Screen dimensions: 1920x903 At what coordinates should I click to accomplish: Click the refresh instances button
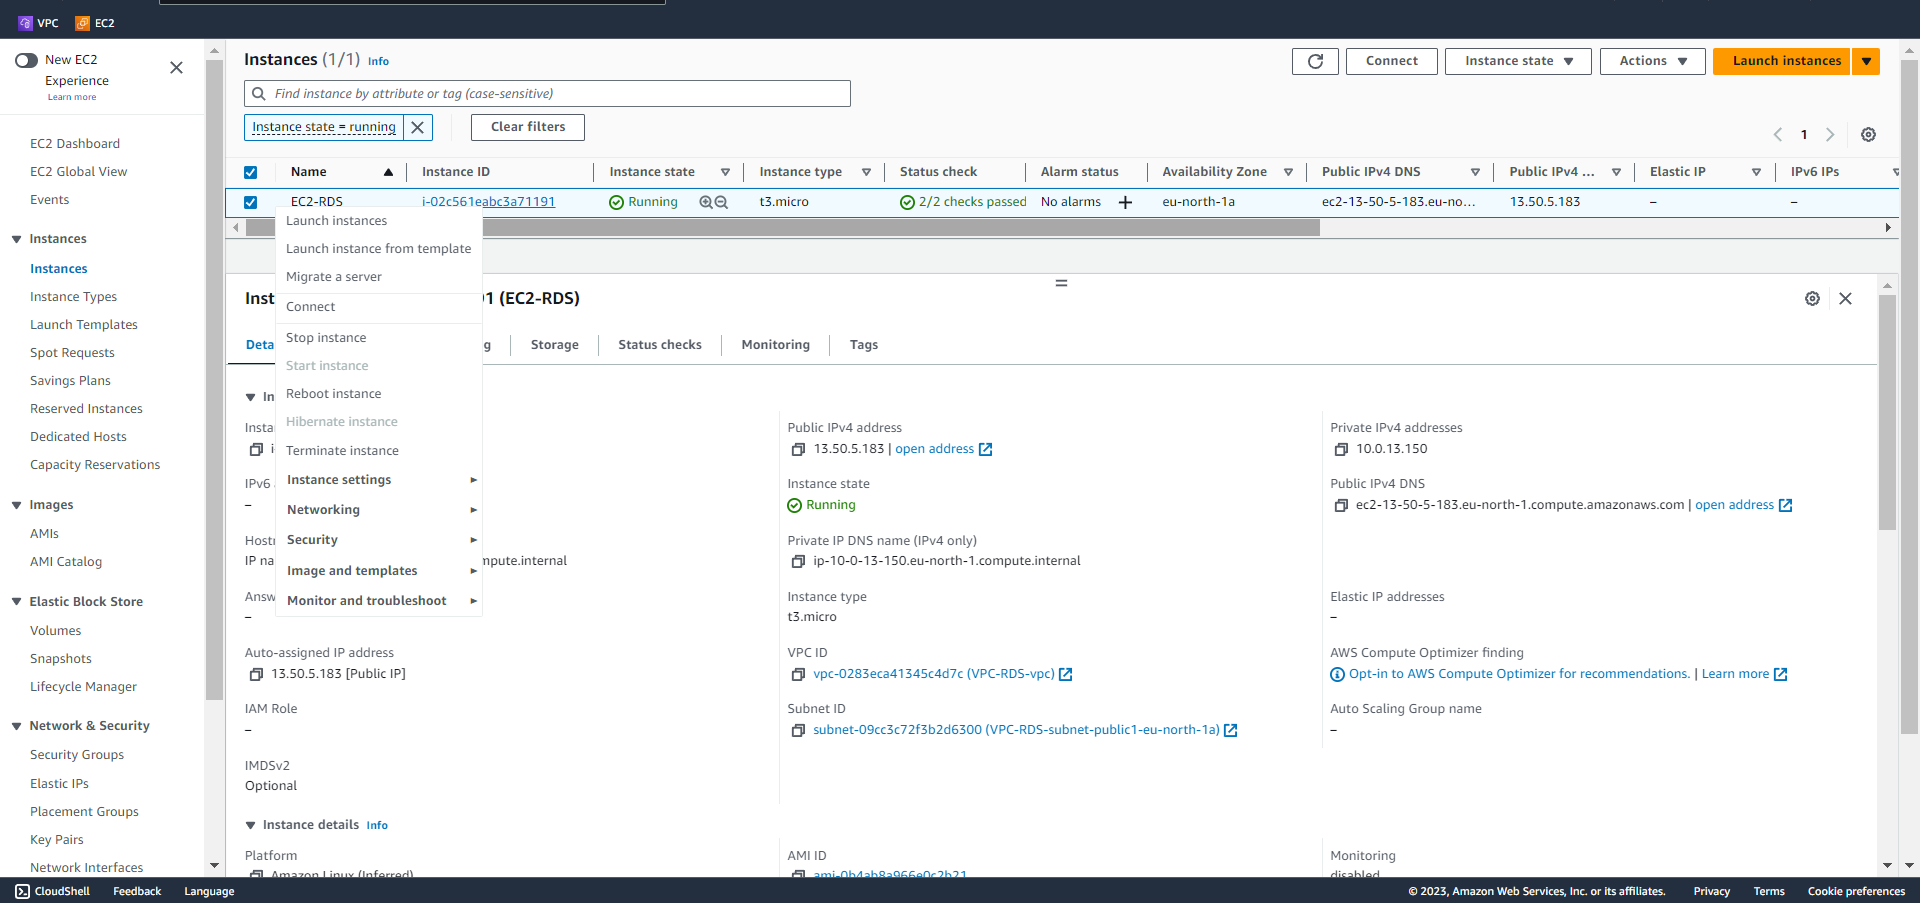pos(1315,61)
